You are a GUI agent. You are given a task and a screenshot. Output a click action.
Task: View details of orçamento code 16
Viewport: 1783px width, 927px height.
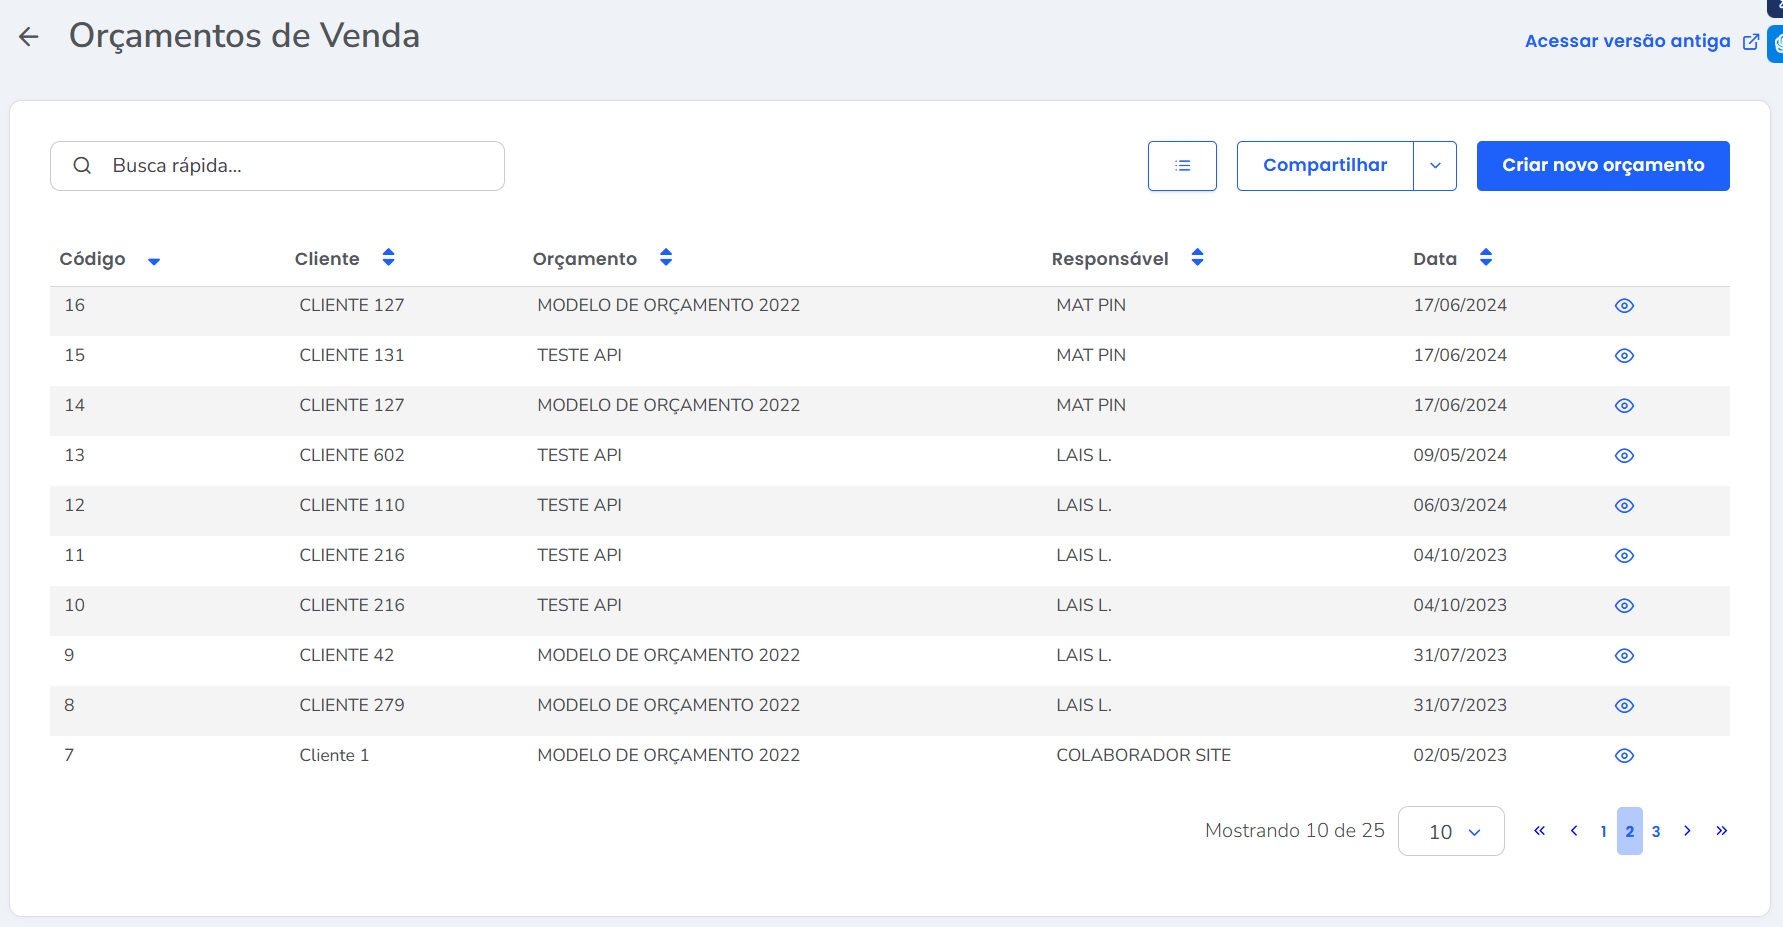(x=1624, y=306)
